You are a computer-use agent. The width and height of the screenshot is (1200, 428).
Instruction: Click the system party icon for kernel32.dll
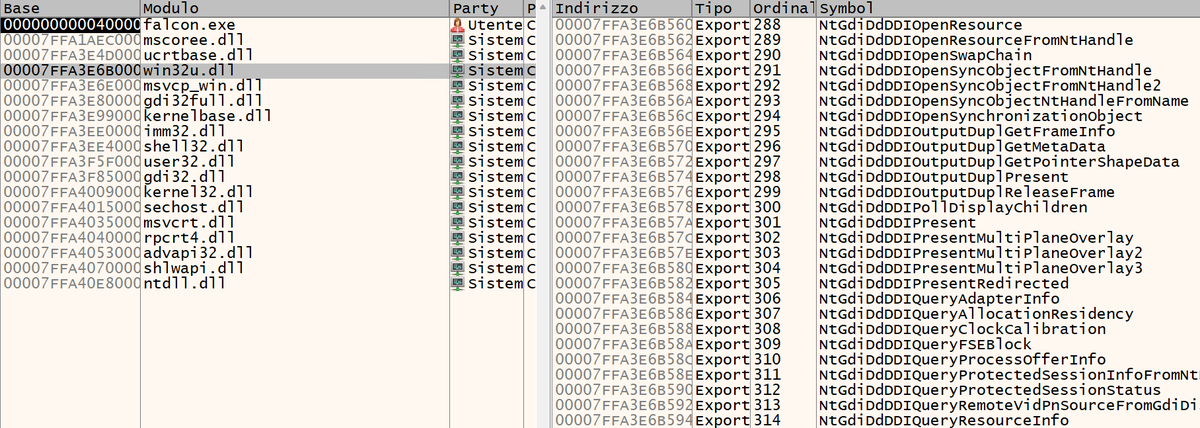(x=460, y=191)
